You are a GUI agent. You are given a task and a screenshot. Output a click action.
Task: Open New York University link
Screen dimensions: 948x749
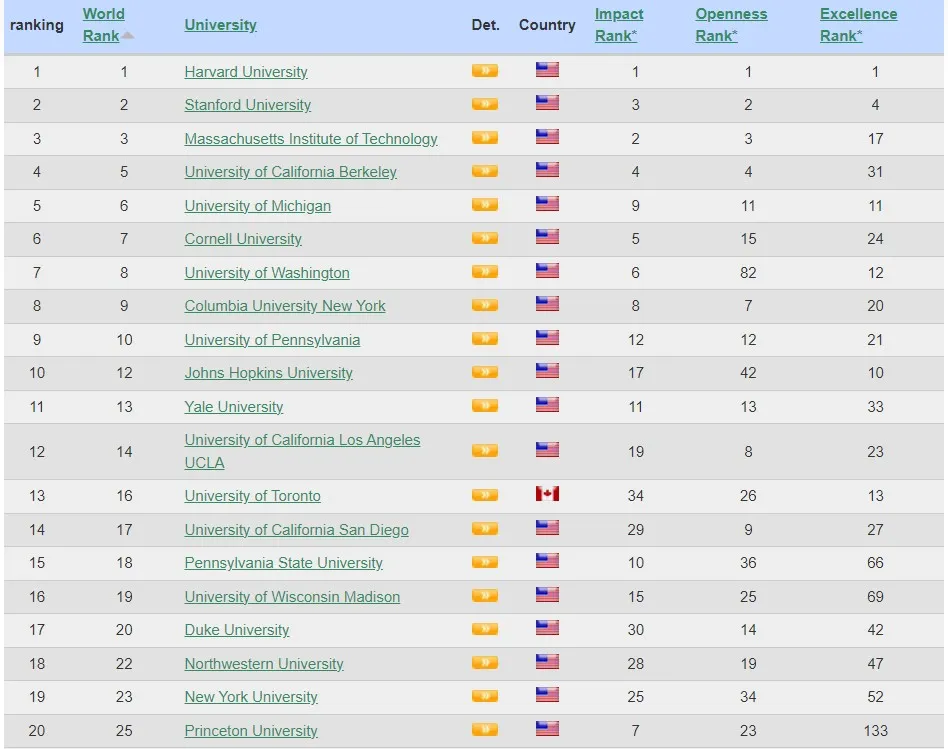[251, 697]
